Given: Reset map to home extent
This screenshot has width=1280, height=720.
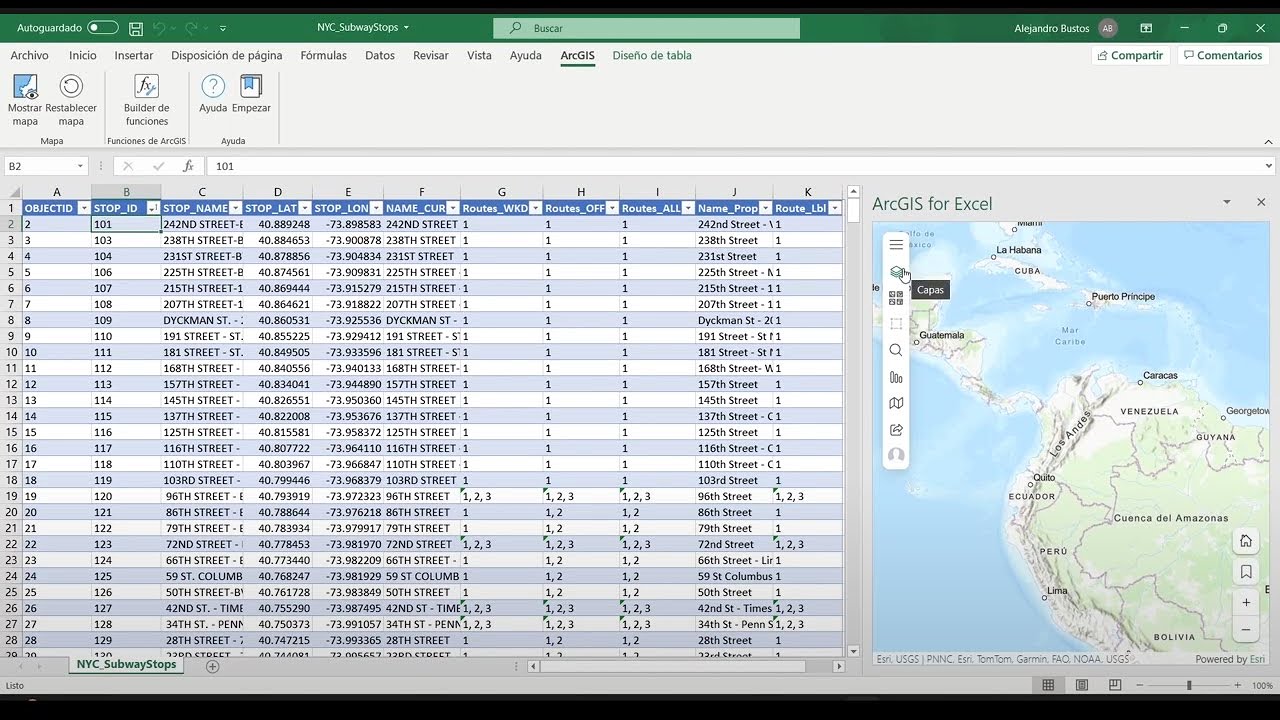Looking at the screenshot, I should point(1246,541).
